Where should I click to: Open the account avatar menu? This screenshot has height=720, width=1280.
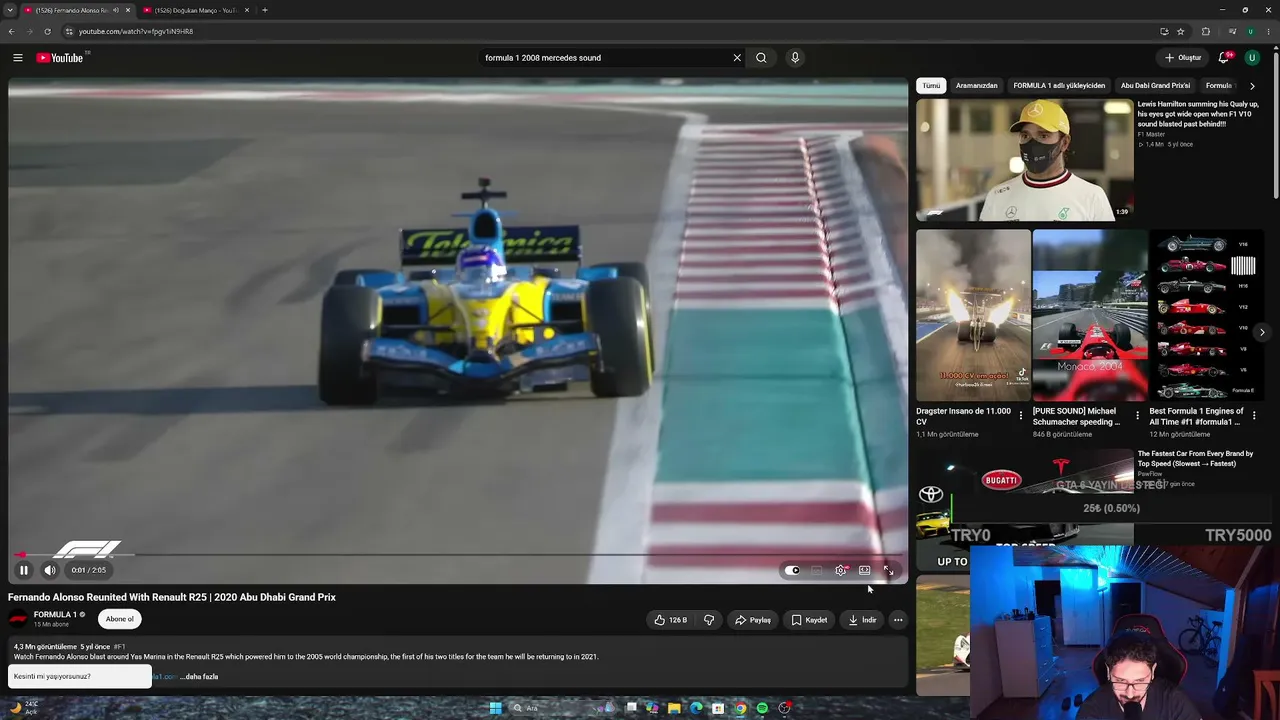[x=1251, y=58]
